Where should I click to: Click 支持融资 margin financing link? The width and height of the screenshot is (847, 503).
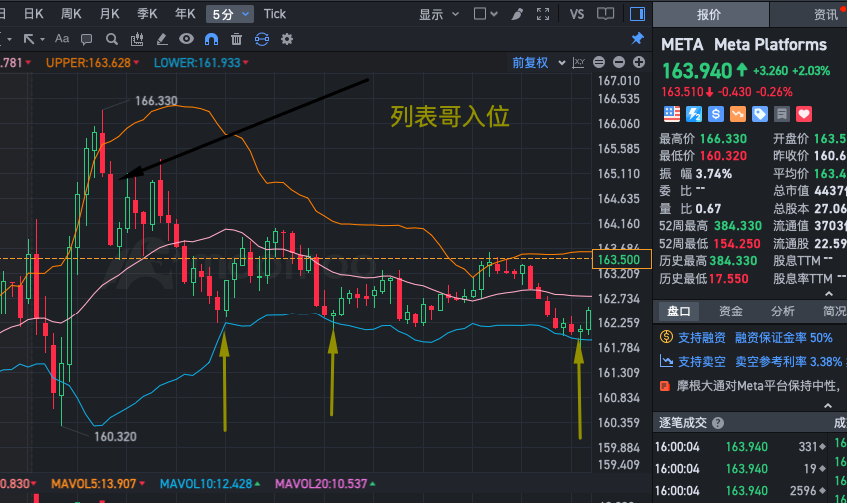(702, 338)
